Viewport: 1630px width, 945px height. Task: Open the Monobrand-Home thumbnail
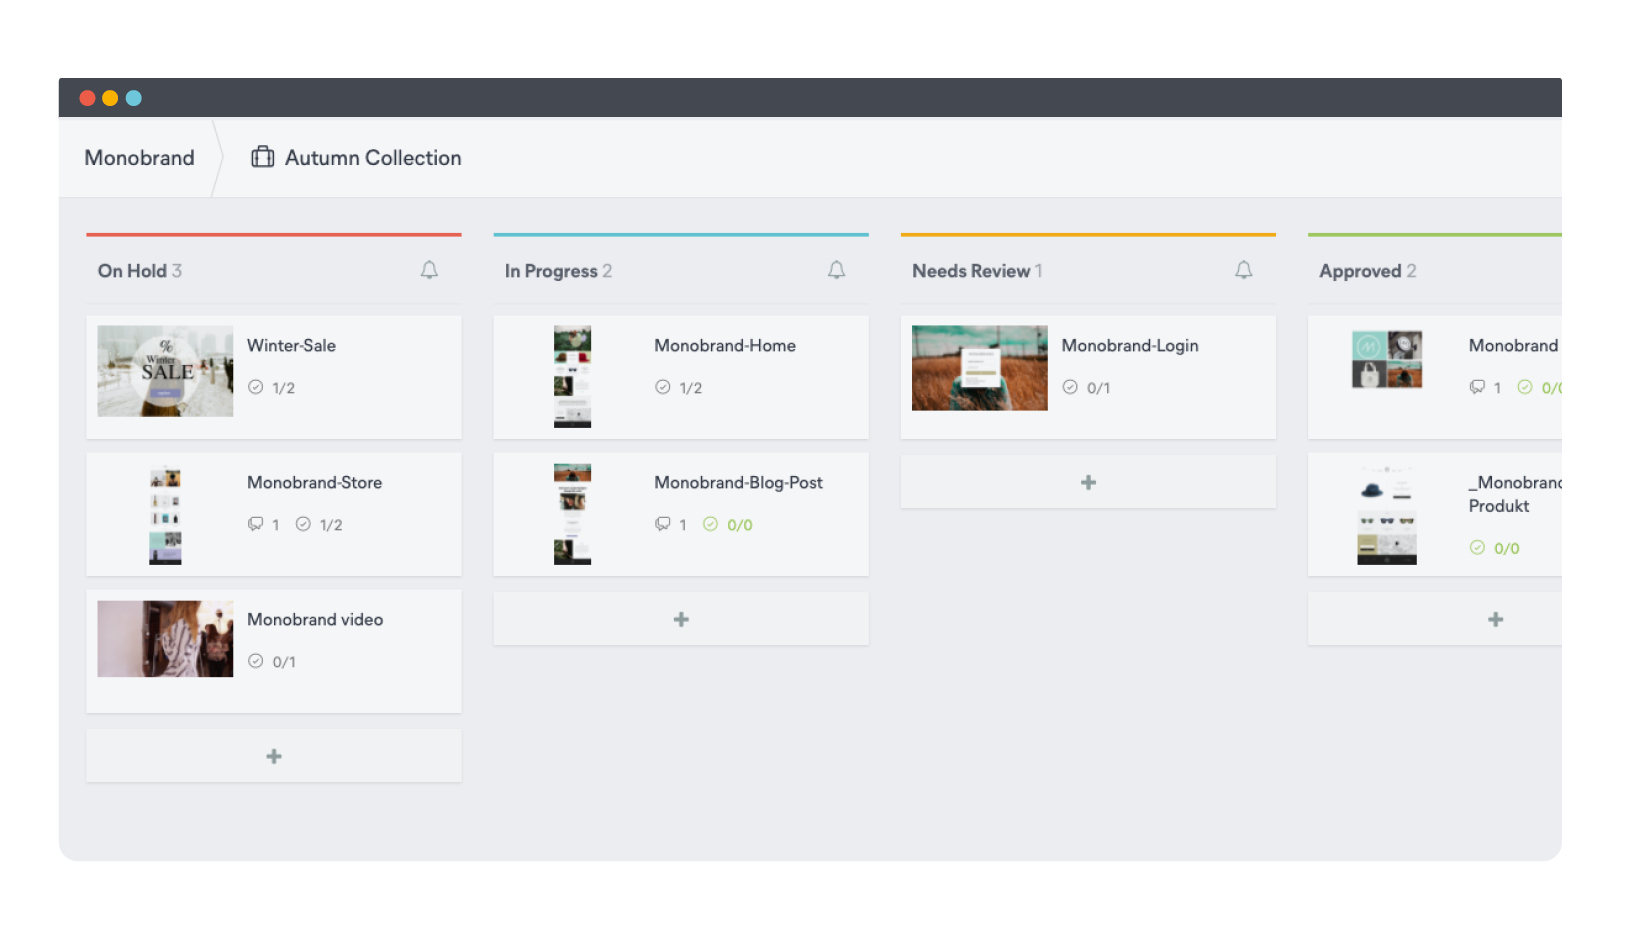point(572,377)
